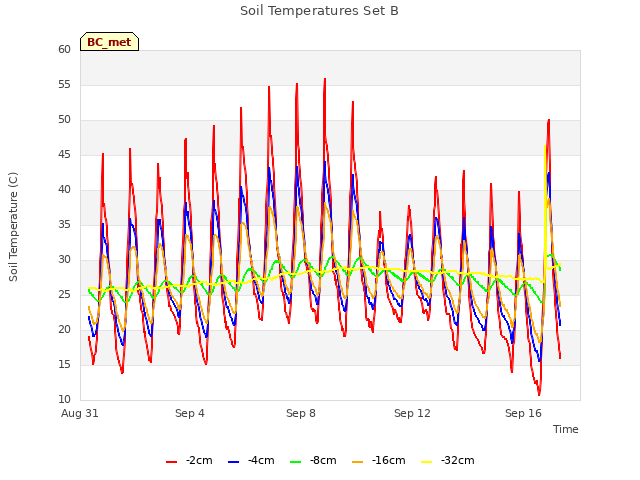Click the 40 y-axis tick label
Viewport: 640px width, 480px height.
click(64, 189)
